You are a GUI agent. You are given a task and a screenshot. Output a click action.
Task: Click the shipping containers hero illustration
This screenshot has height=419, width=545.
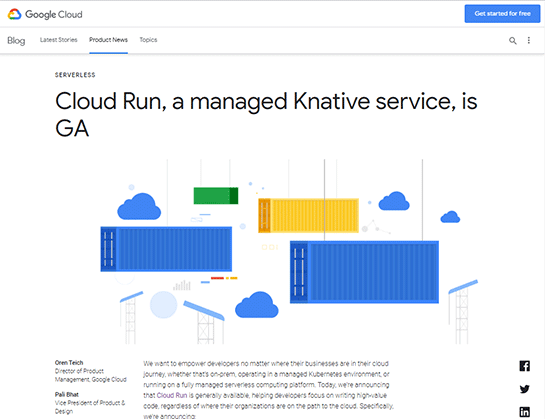pyautogui.click(x=289, y=252)
